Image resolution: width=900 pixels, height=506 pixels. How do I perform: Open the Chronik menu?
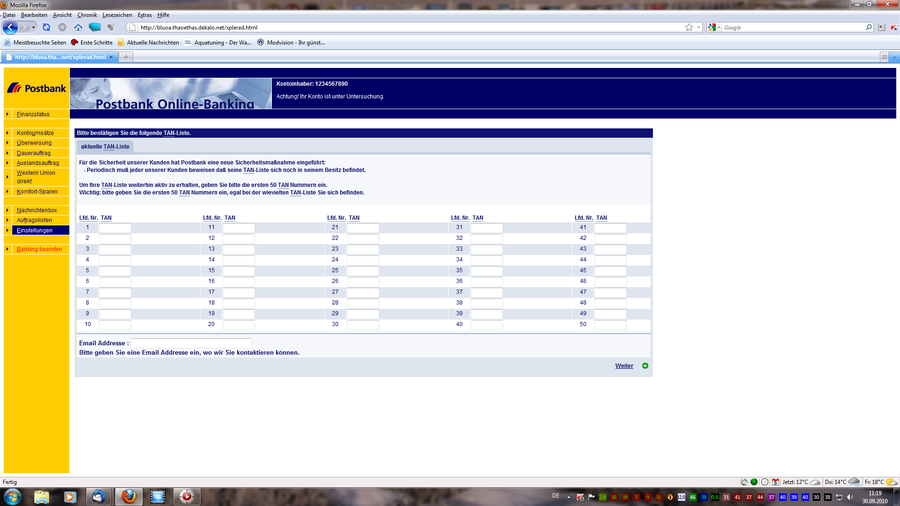coord(87,15)
